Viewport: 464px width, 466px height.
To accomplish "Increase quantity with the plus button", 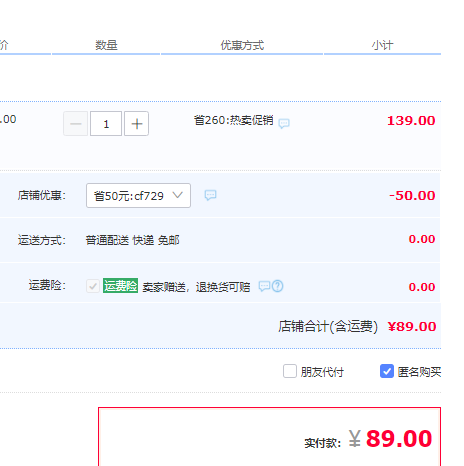I will [136, 124].
